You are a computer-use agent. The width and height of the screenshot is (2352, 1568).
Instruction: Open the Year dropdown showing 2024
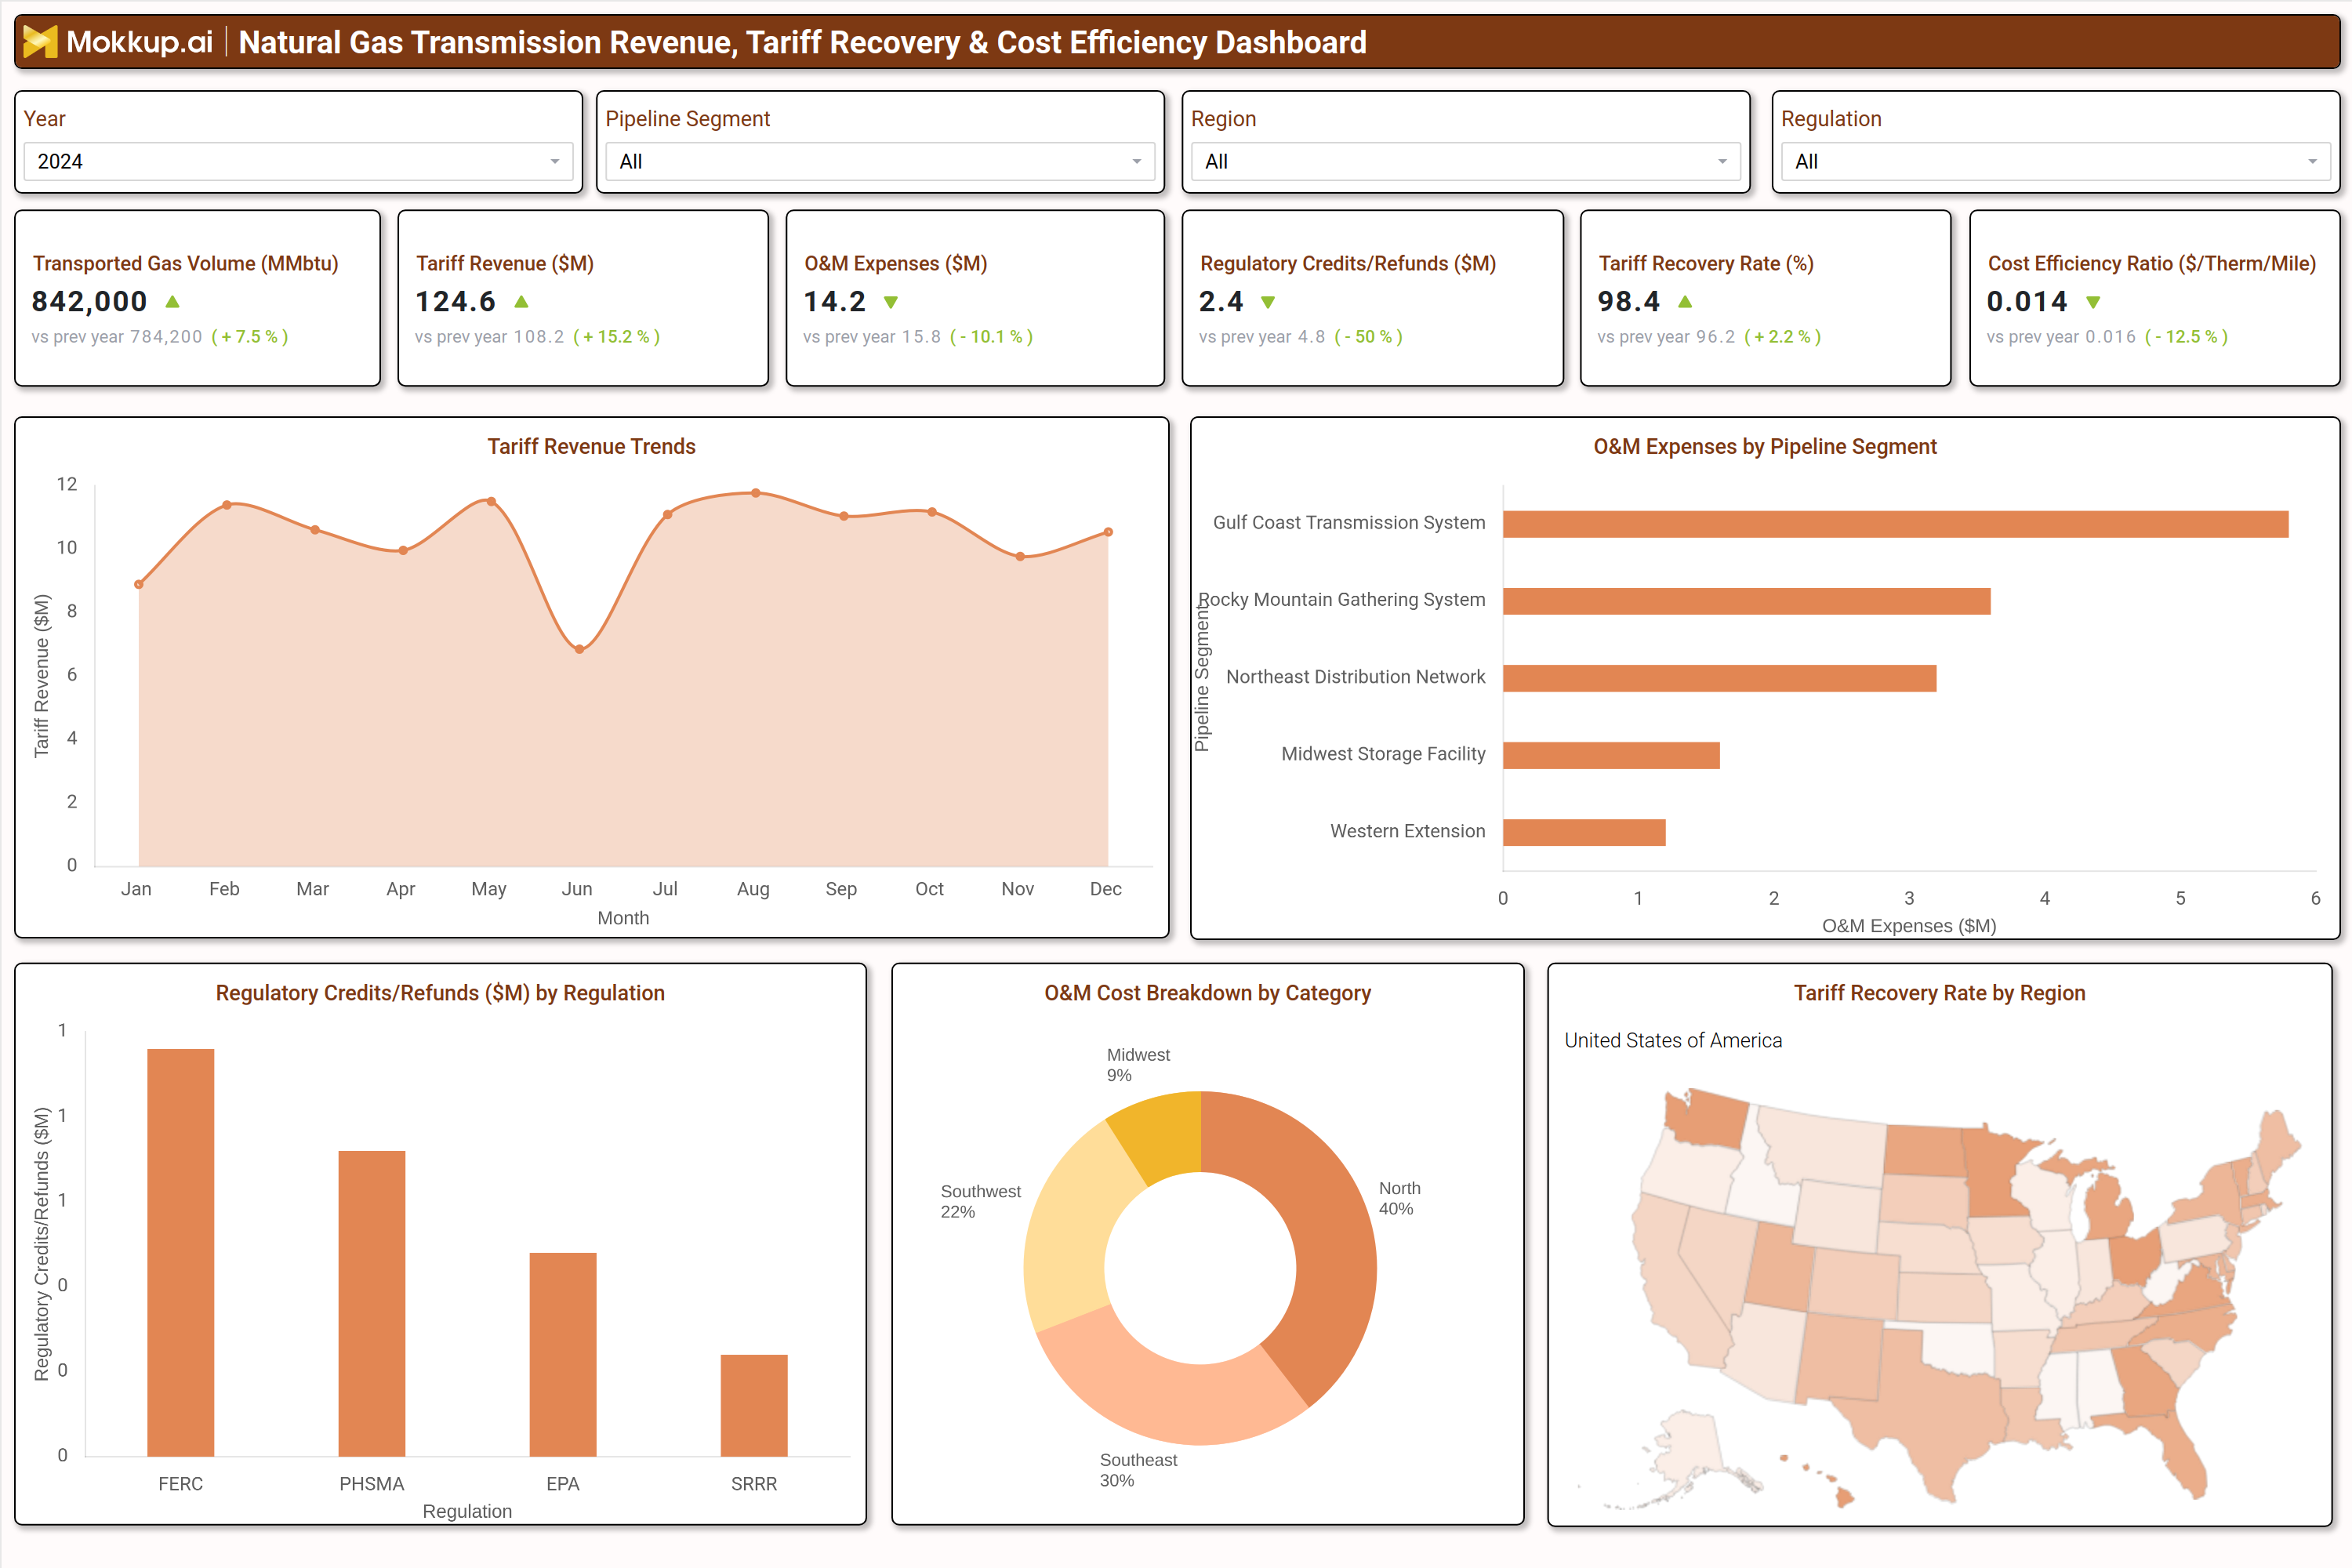pos(298,161)
